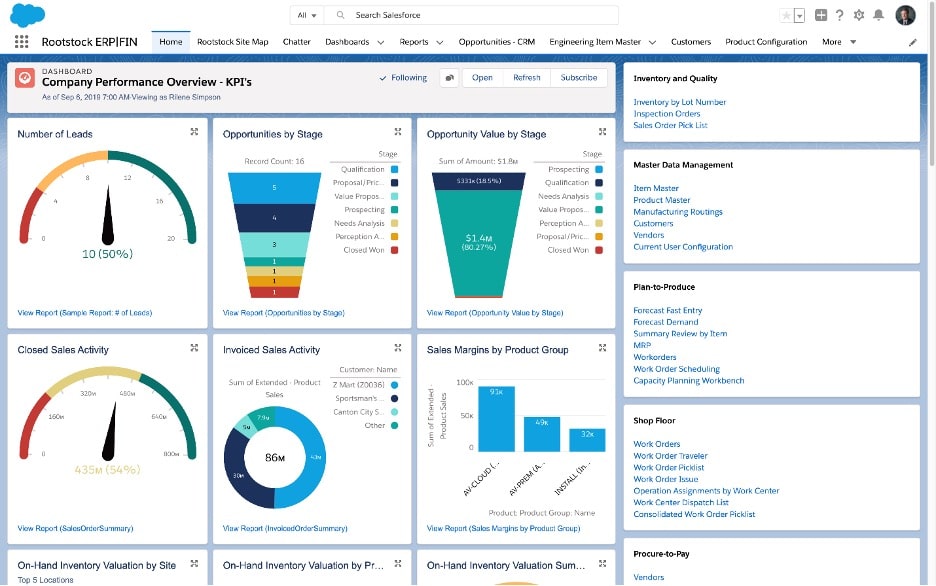Click the Refresh button

pyautogui.click(x=526, y=78)
